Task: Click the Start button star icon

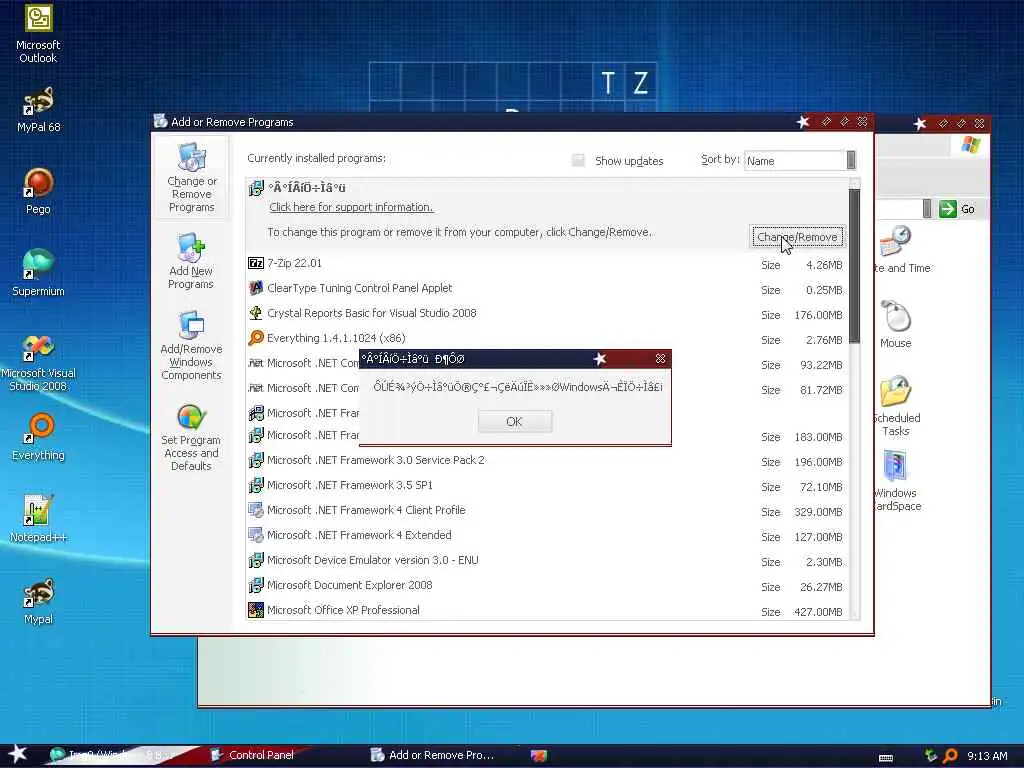Action: 18,754
